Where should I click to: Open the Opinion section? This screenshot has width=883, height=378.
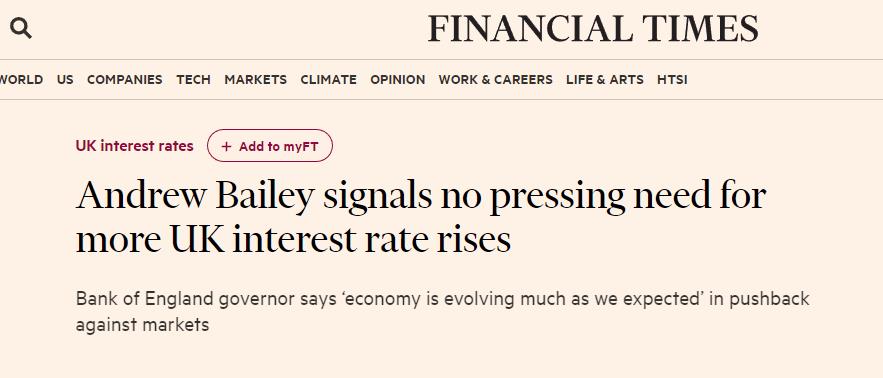398,80
